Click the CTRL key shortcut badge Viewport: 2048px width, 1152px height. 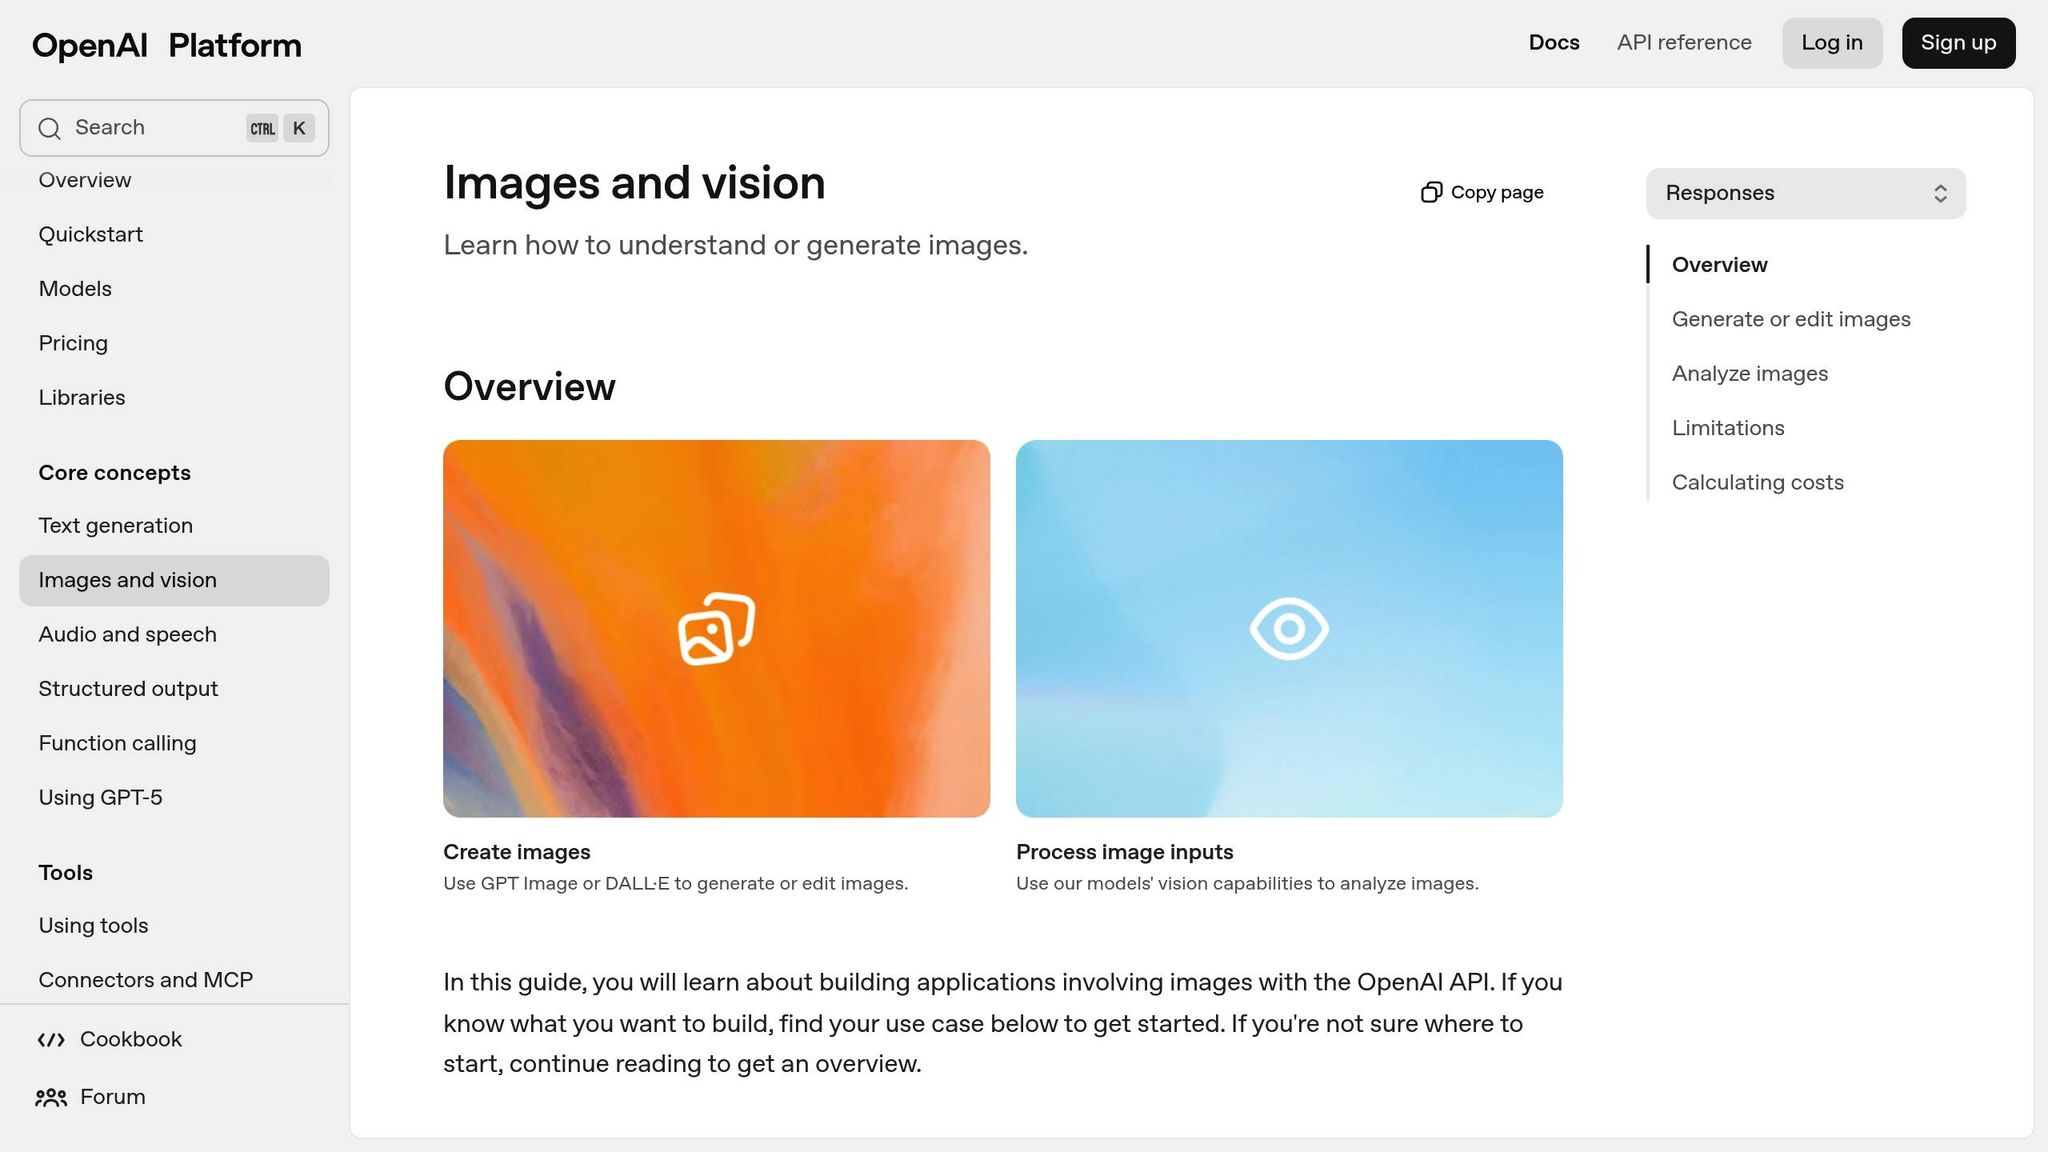pyautogui.click(x=262, y=128)
